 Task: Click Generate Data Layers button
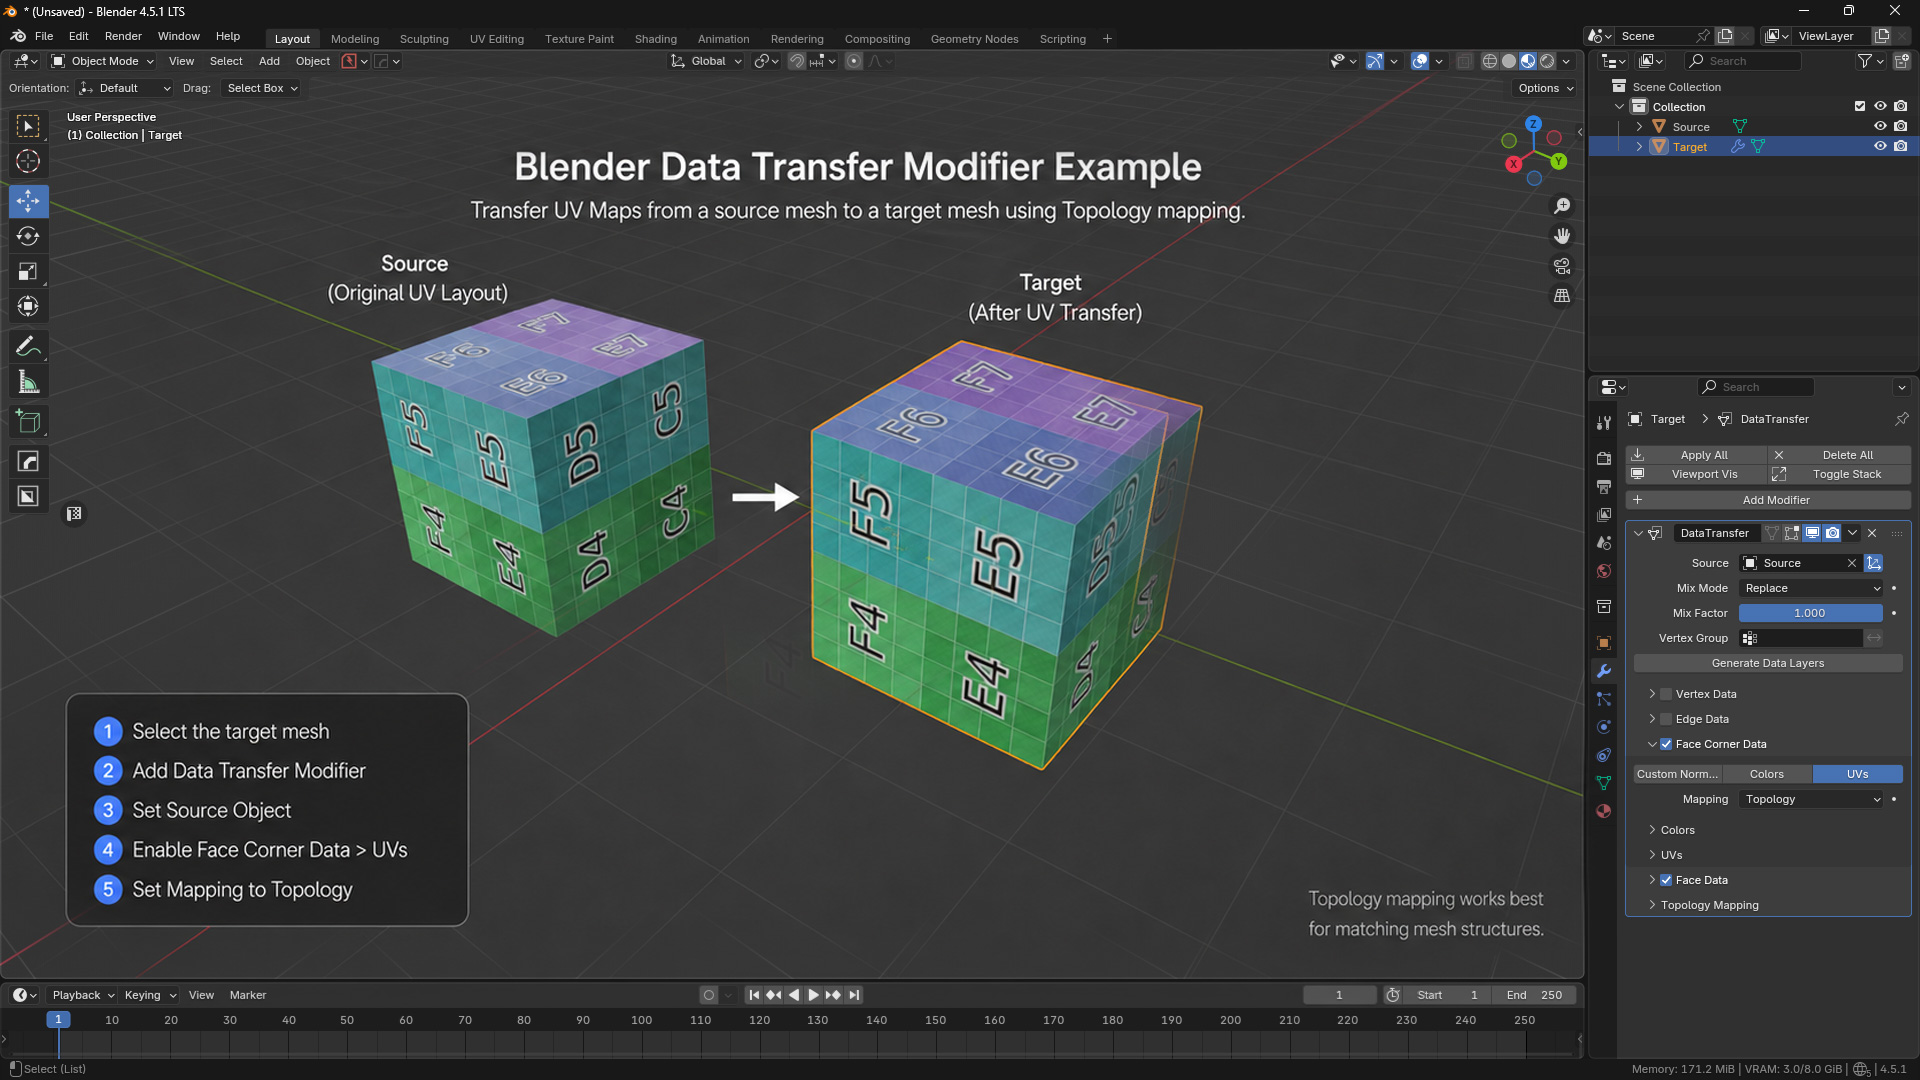tap(1767, 663)
